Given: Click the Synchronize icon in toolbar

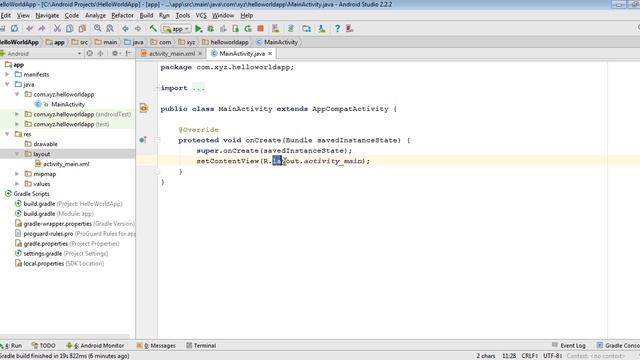Looking at the screenshot, I should (14, 29).
